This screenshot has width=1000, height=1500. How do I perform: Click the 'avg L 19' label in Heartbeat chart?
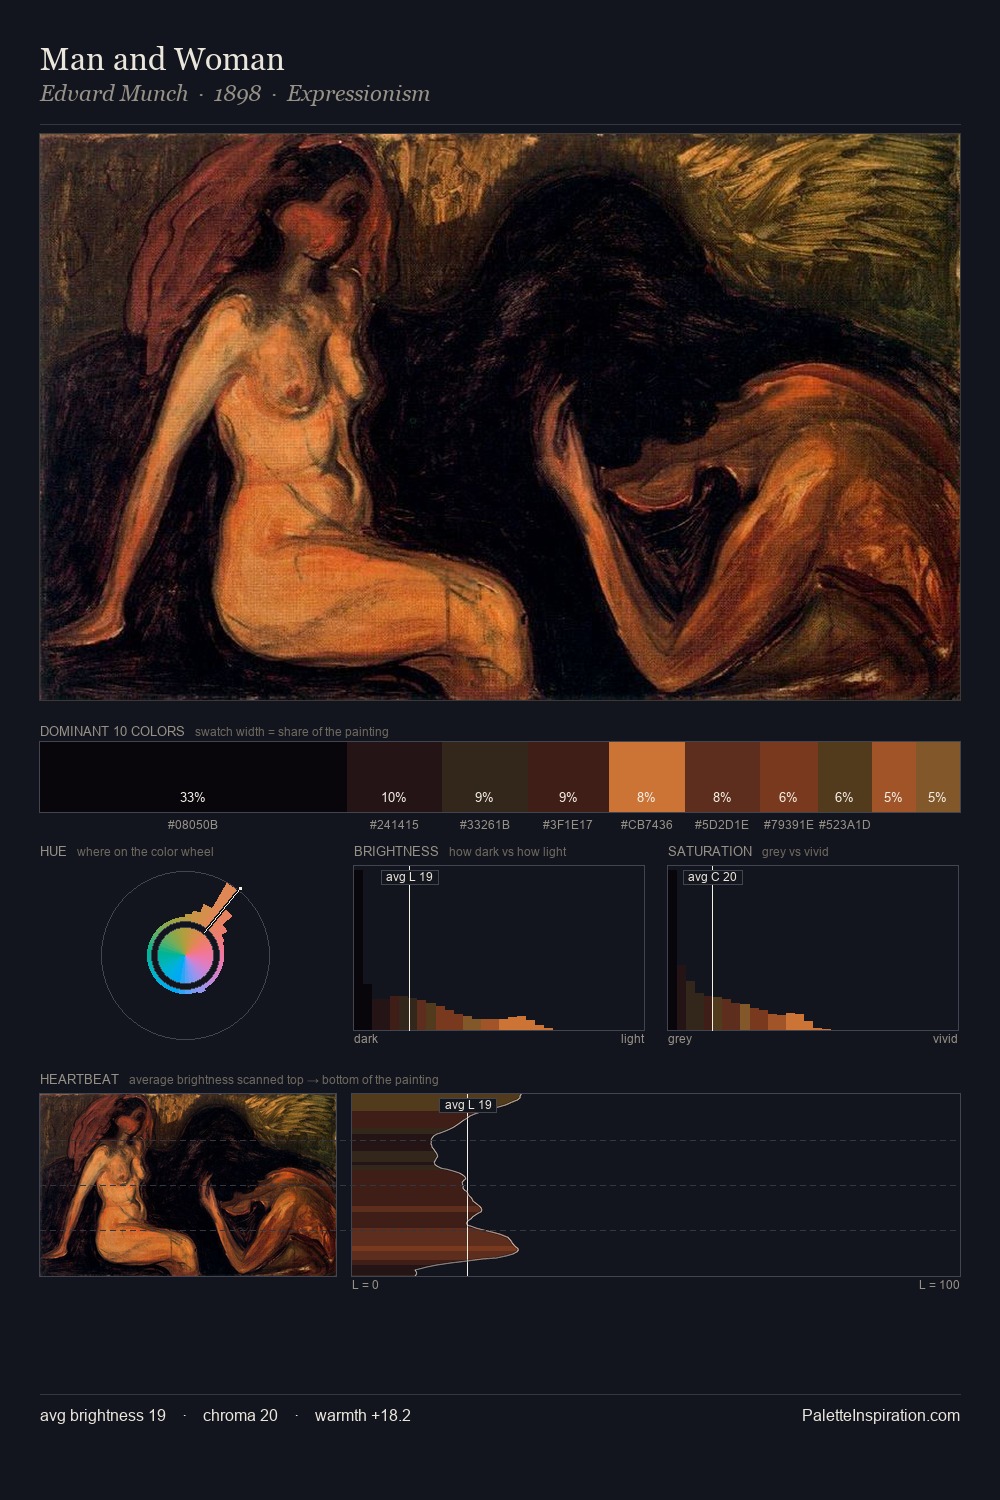468,1105
